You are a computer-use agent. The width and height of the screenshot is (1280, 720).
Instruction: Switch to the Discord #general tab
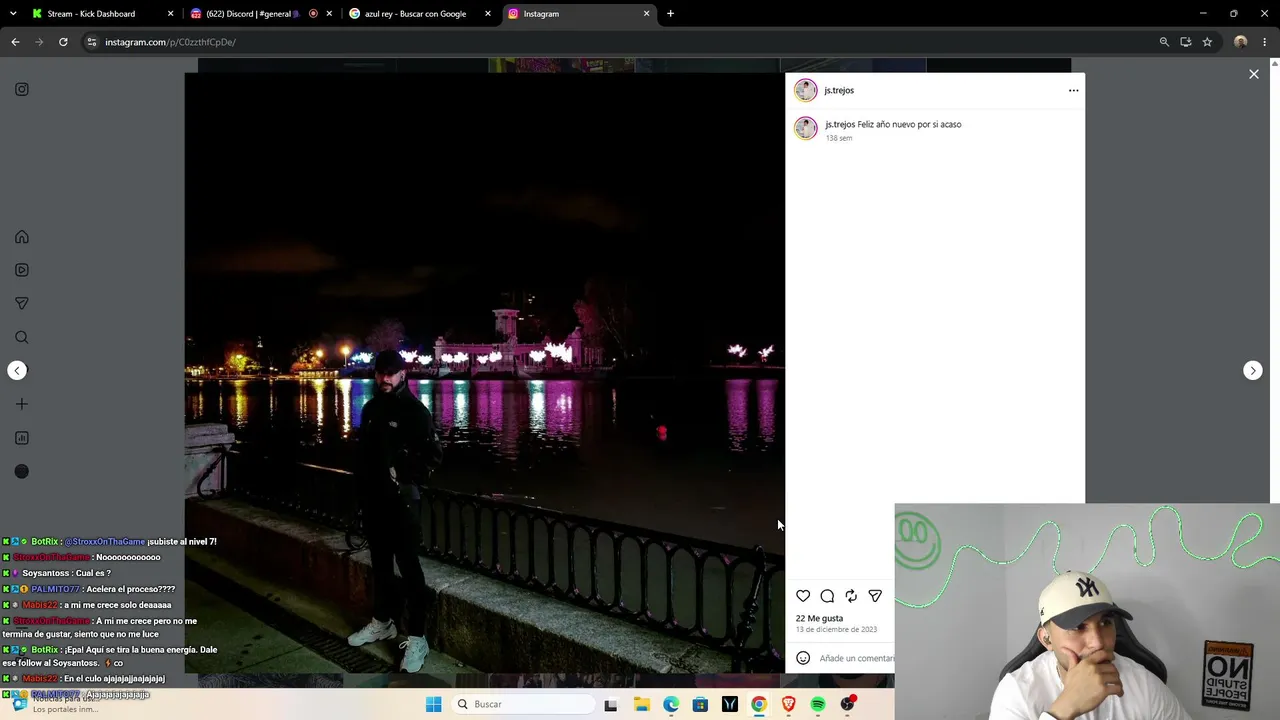(253, 14)
